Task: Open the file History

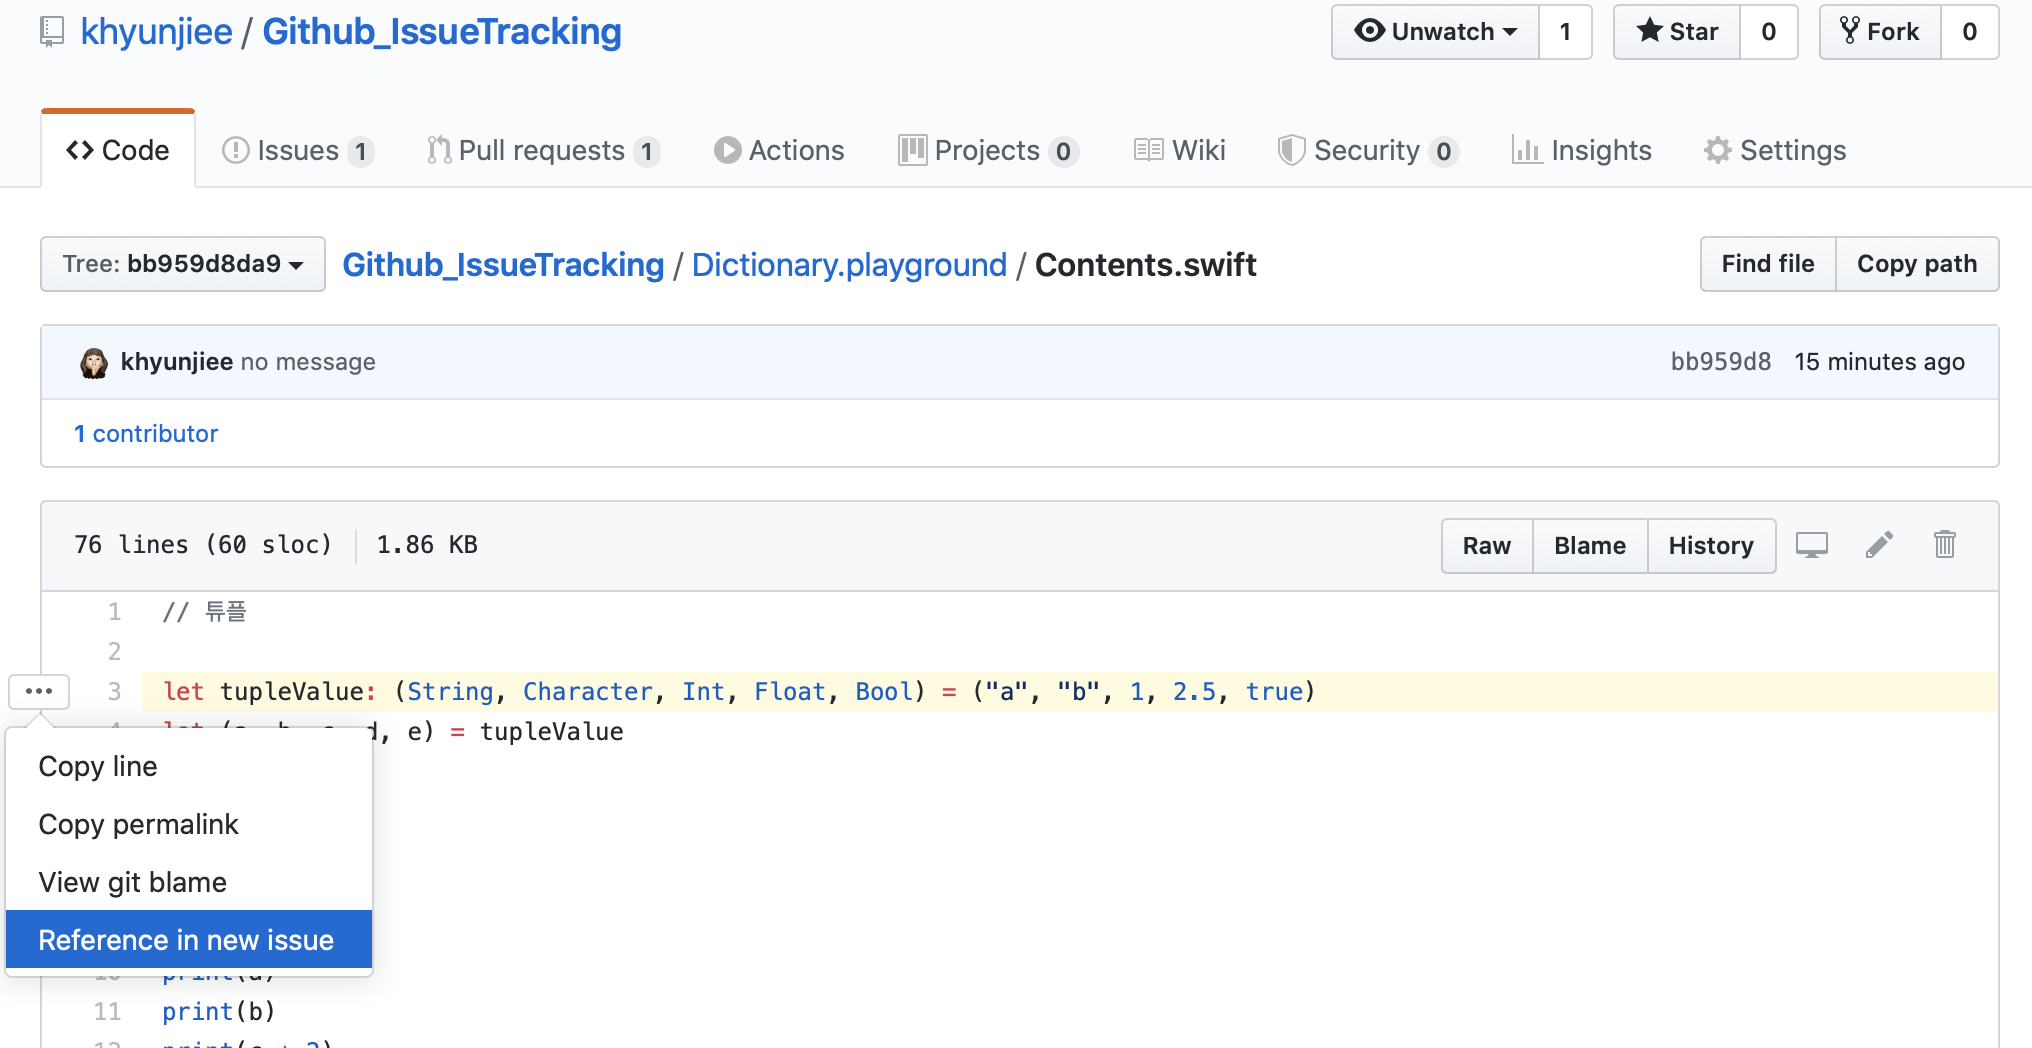Action: [x=1710, y=546]
